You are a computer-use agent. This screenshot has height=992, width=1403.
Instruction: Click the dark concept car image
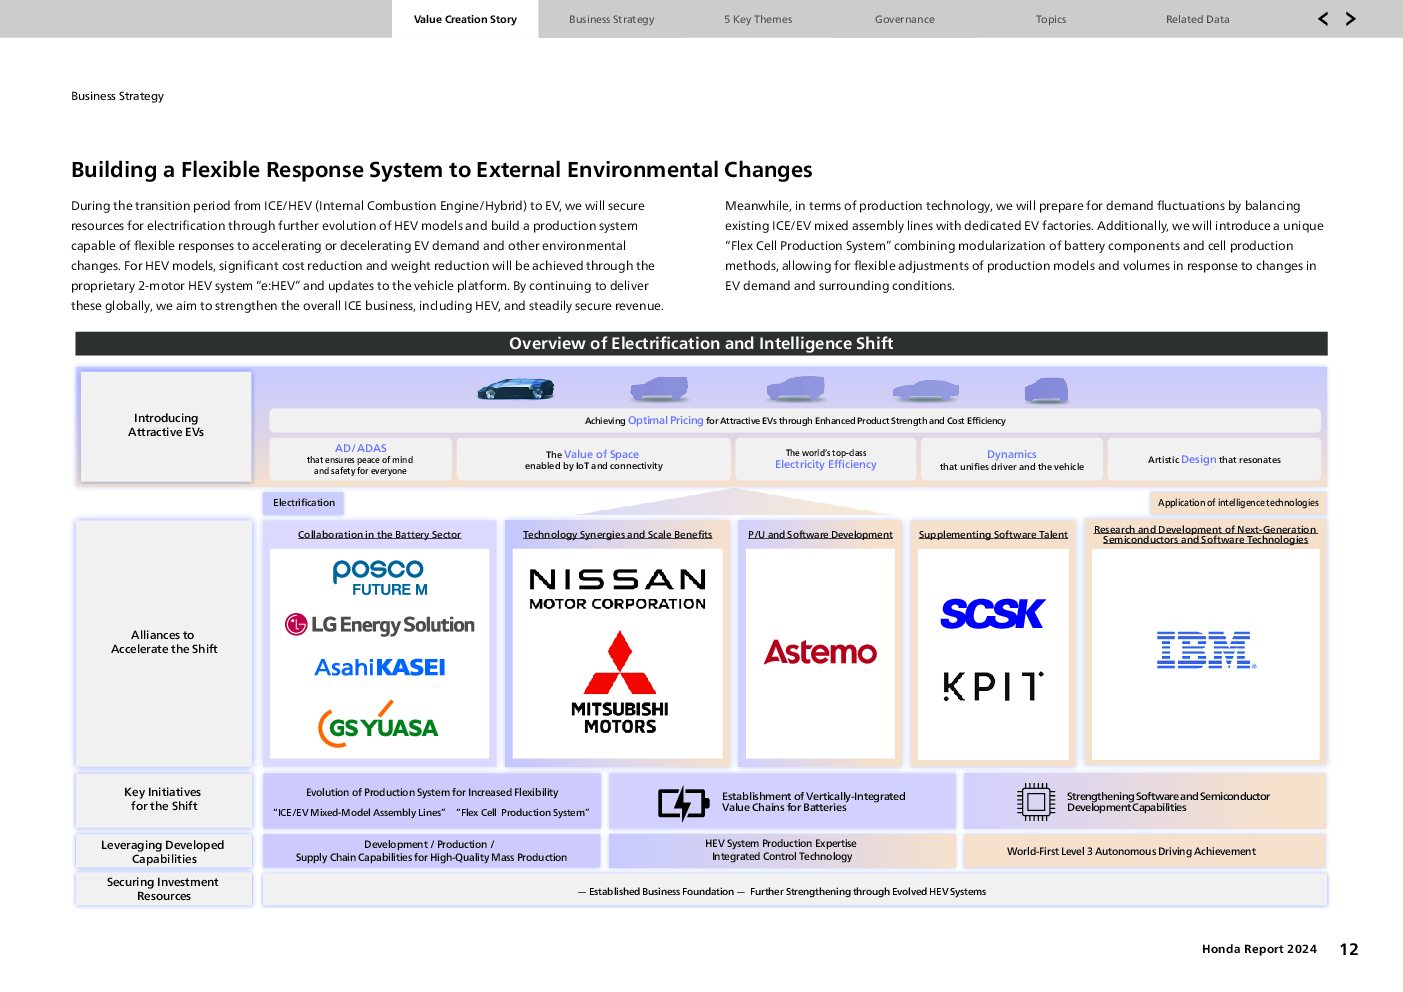pyautogui.click(x=516, y=389)
